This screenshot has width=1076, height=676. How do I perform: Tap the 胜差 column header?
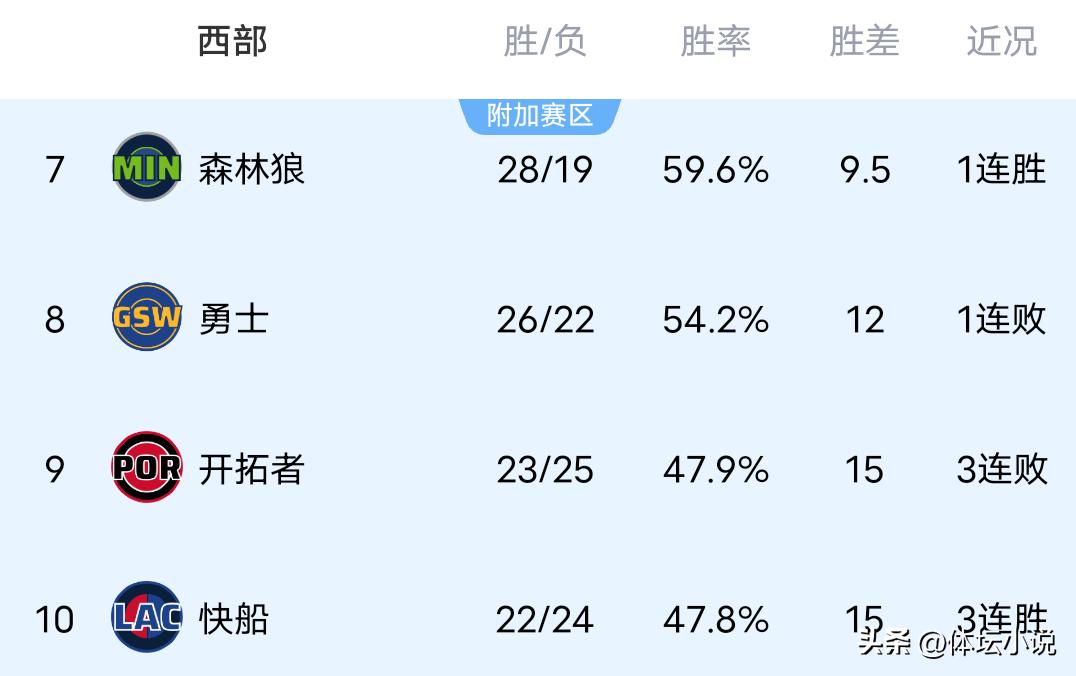864,42
